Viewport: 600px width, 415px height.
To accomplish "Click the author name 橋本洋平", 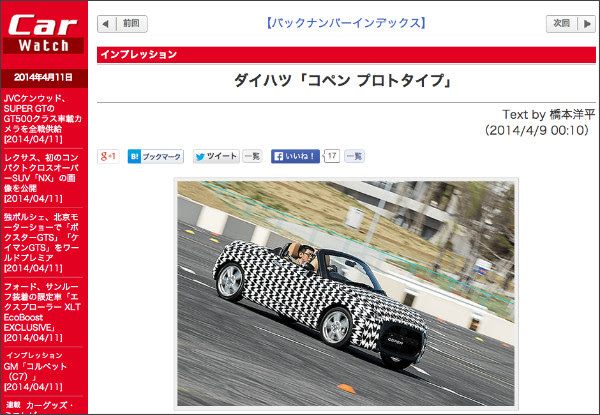I will click(572, 114).
